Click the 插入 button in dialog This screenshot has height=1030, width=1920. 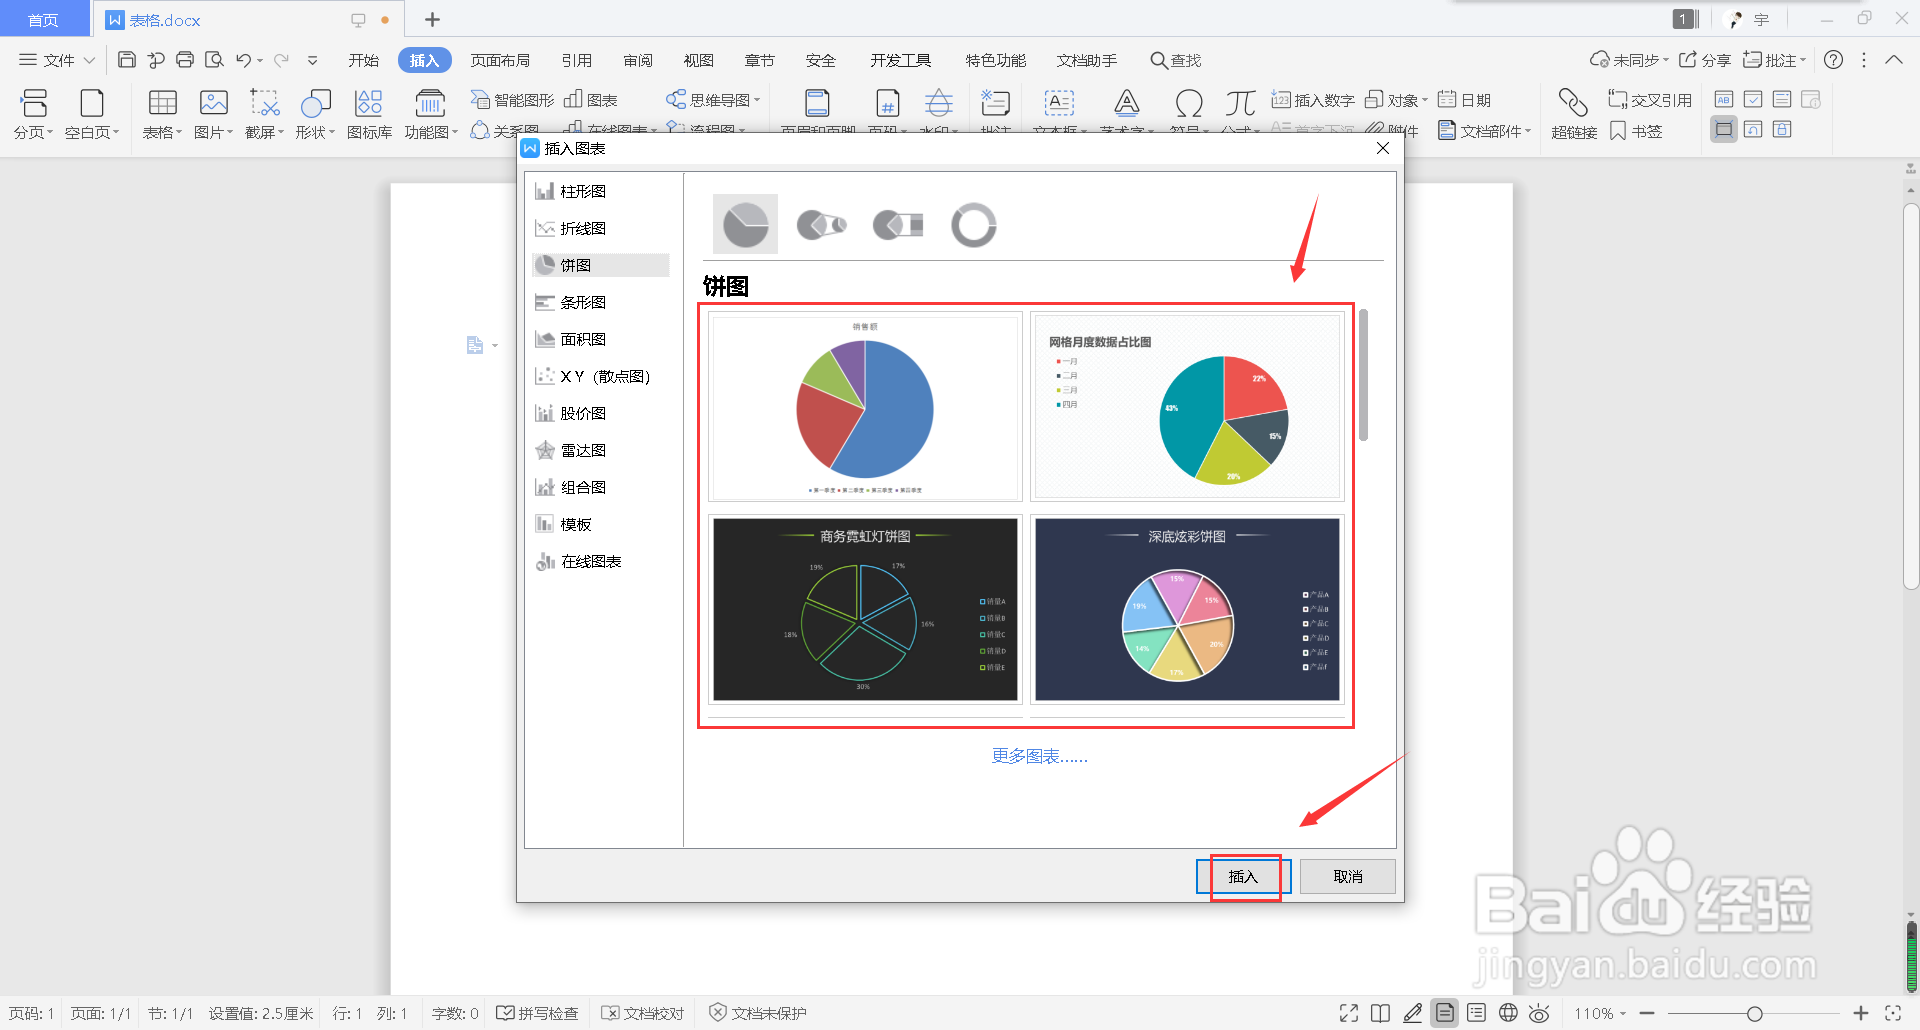tap(1243, 876)
